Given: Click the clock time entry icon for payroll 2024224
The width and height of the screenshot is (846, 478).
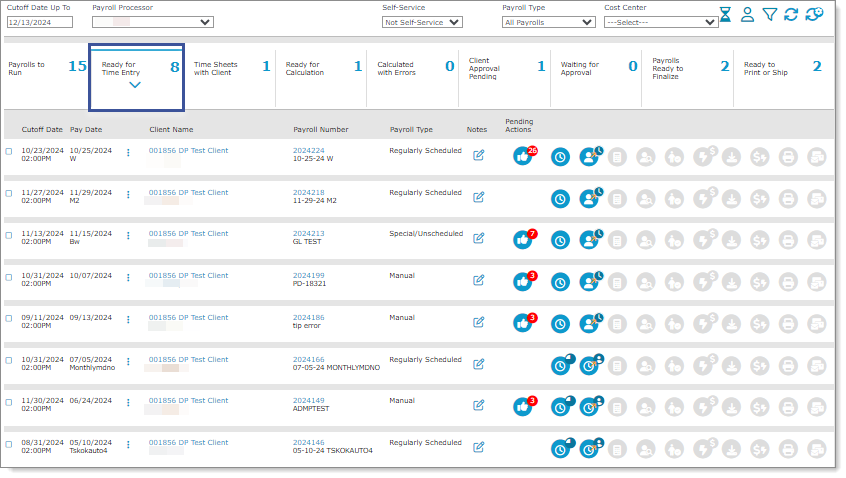Looking at the screenshot, I should (x=560, y=157).
